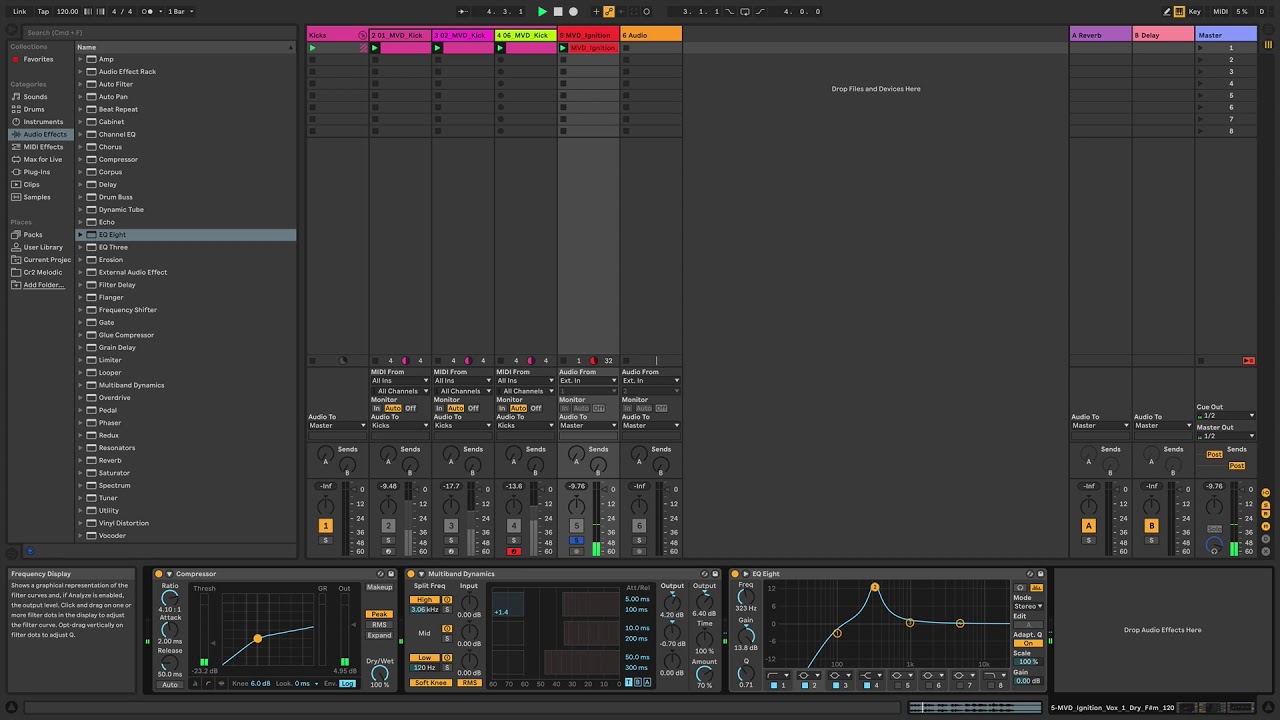Click the Makeup button in Compressor
The width and height of the screenshot is (1280, 720).
pyautogui.click(x=379, y=587)
